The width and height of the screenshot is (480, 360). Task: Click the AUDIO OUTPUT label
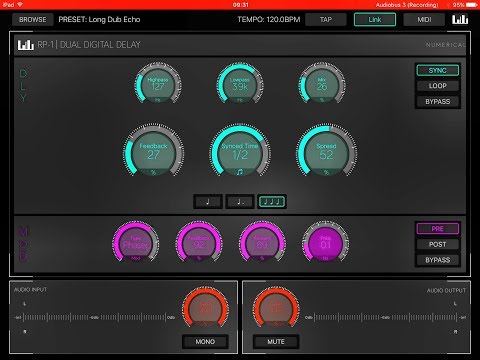446,291
